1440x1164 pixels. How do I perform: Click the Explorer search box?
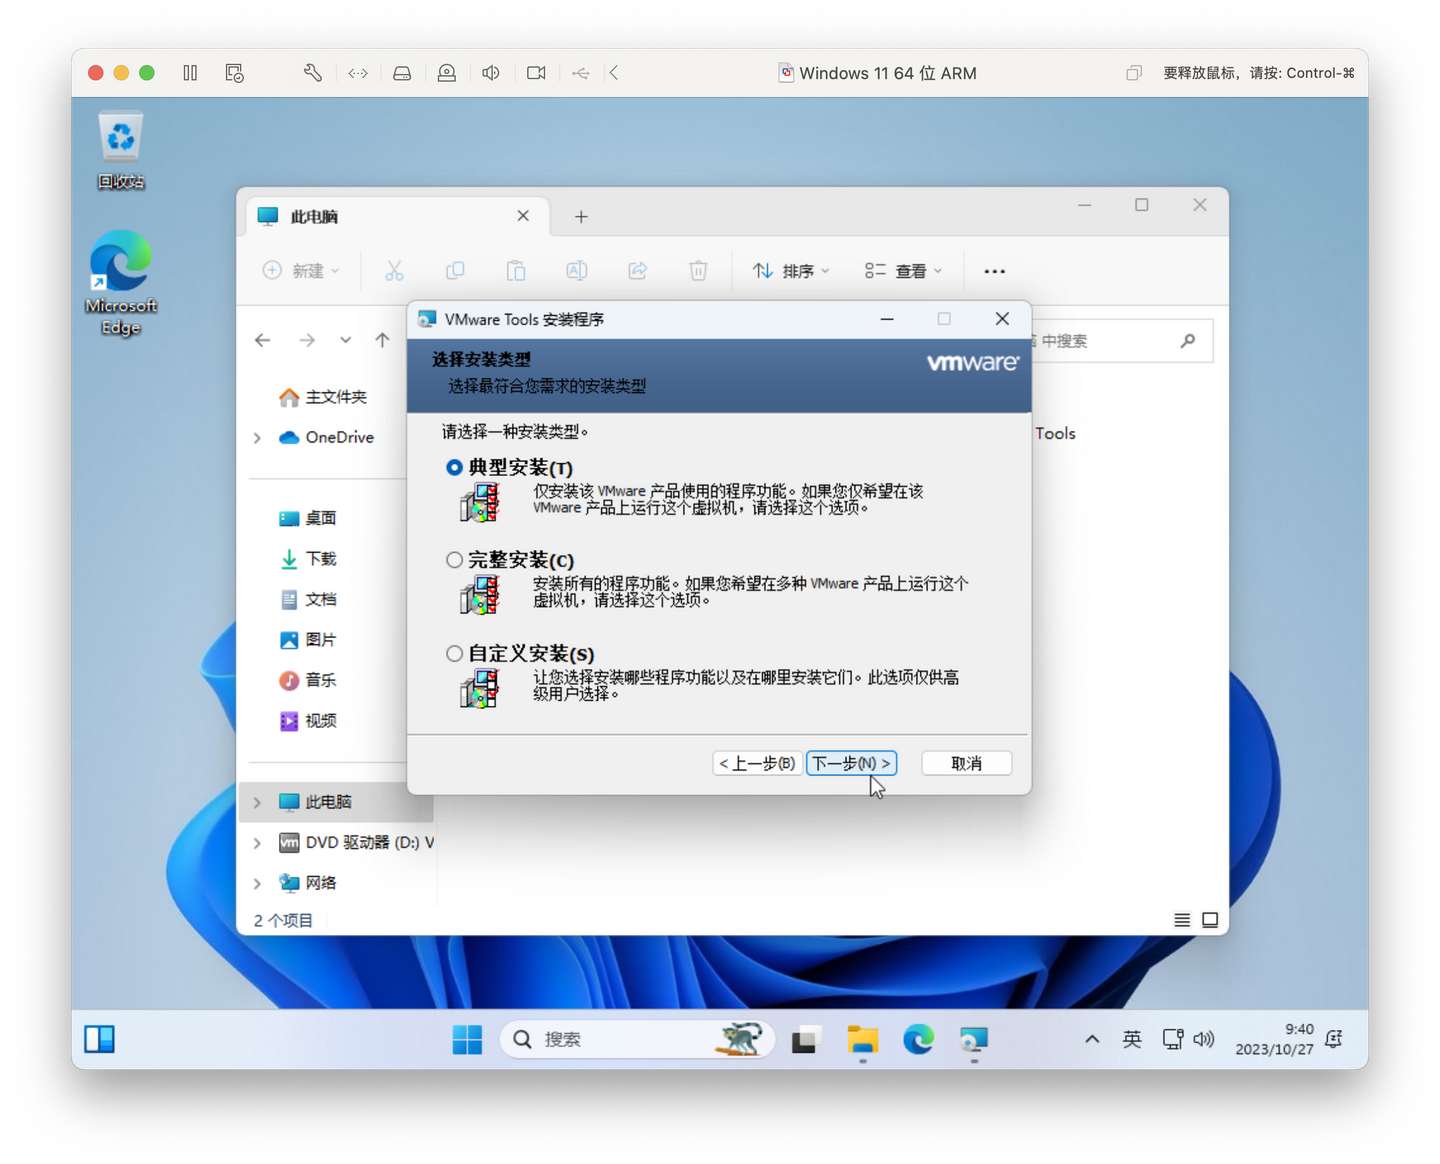[x=1121, y=341]
